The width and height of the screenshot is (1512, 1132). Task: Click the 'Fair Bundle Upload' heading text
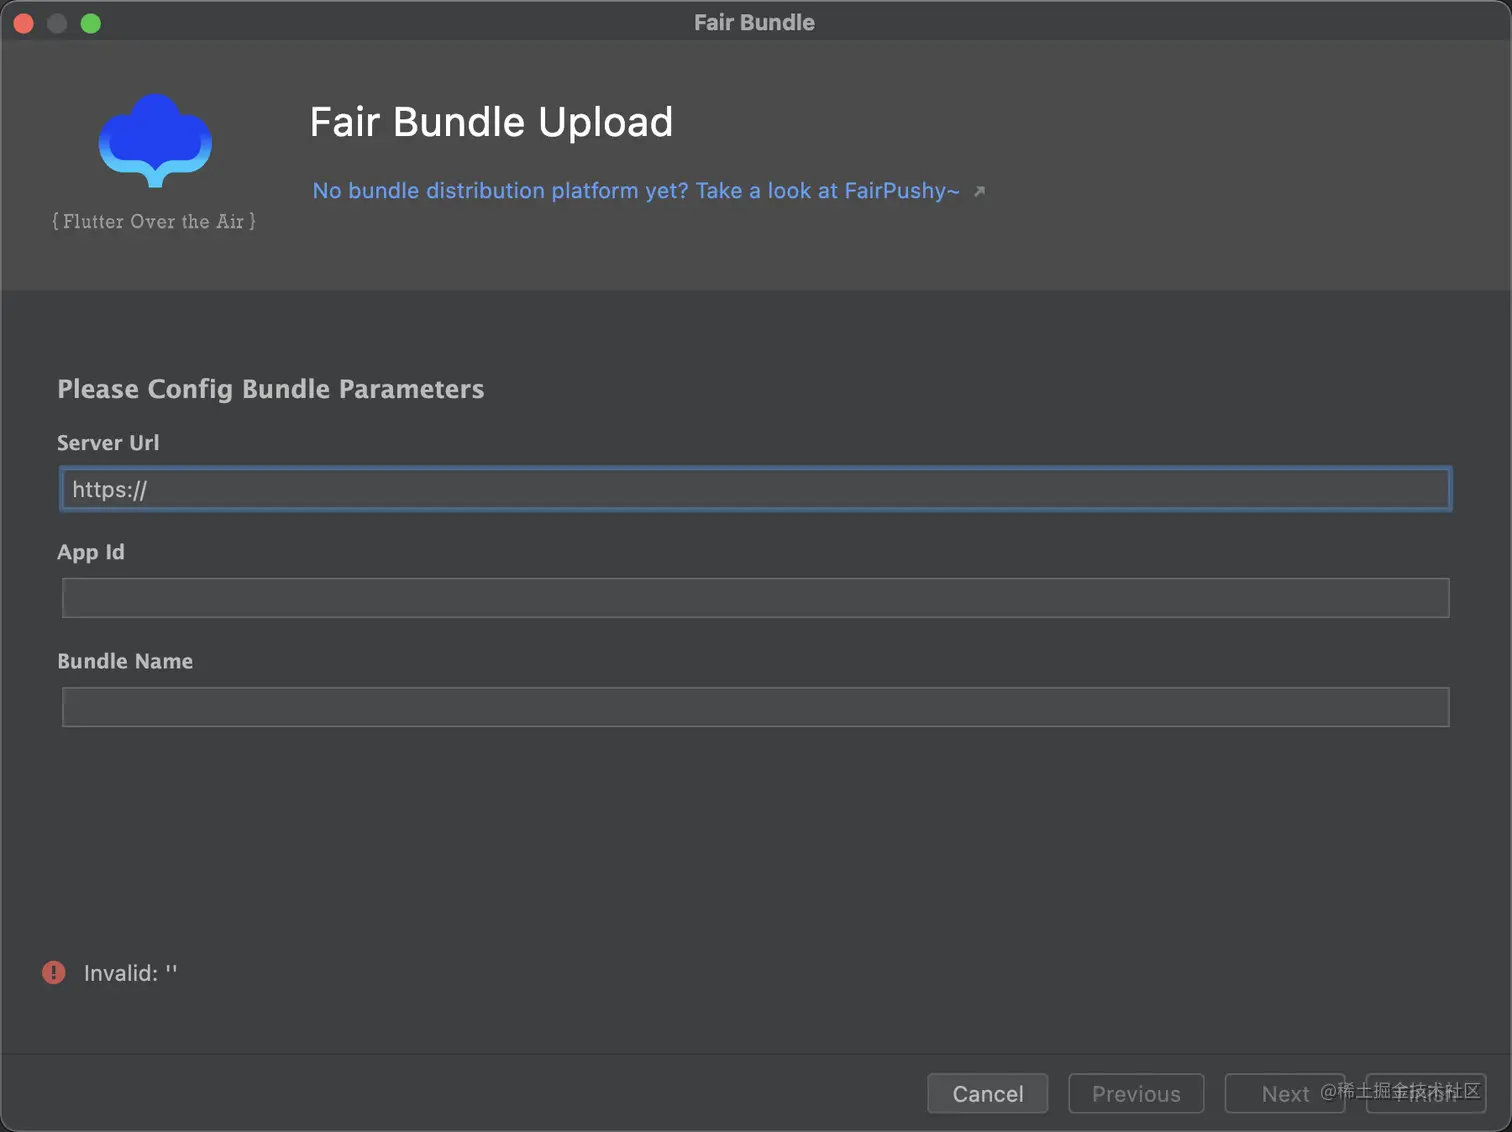(x=491, y=122)
